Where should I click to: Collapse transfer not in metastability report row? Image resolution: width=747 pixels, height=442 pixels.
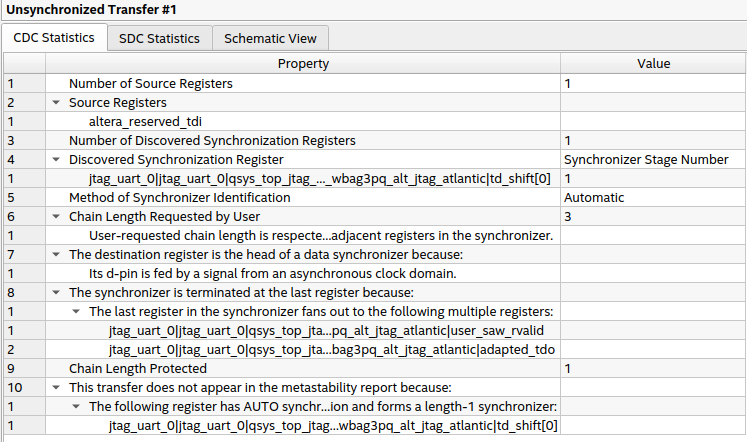click(x=54, y=387)
